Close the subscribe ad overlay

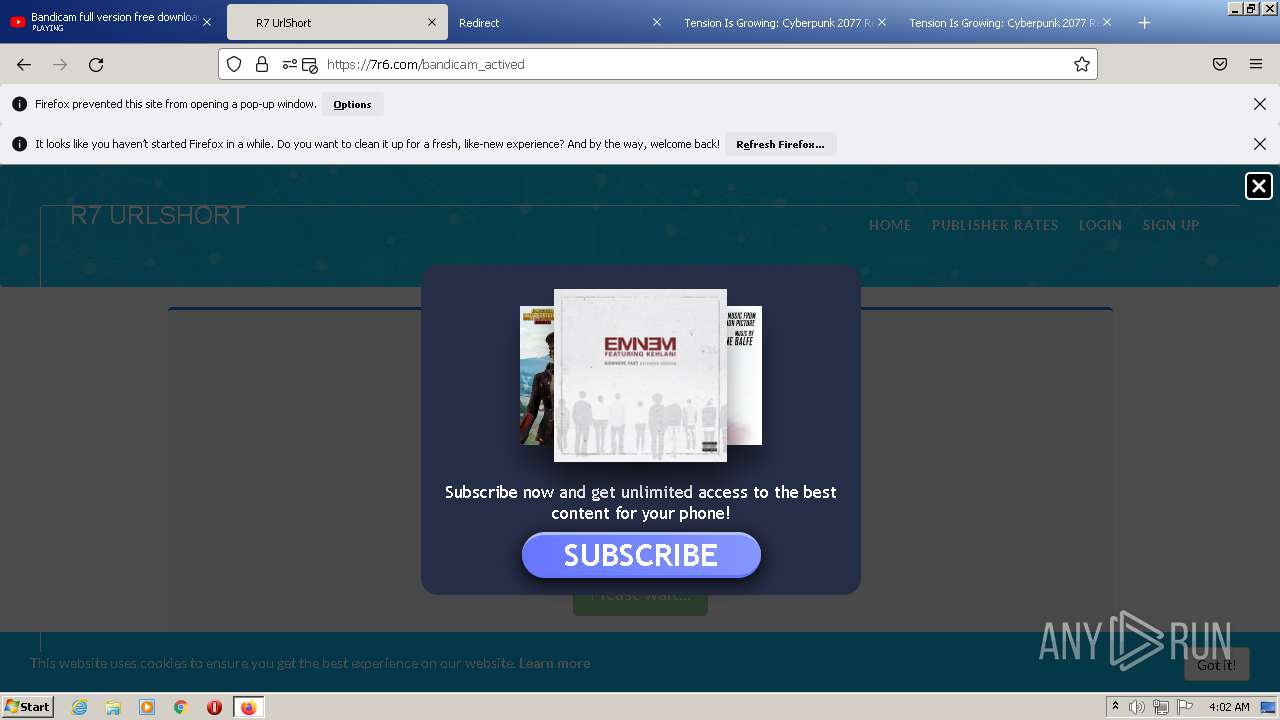point(1259,186)
